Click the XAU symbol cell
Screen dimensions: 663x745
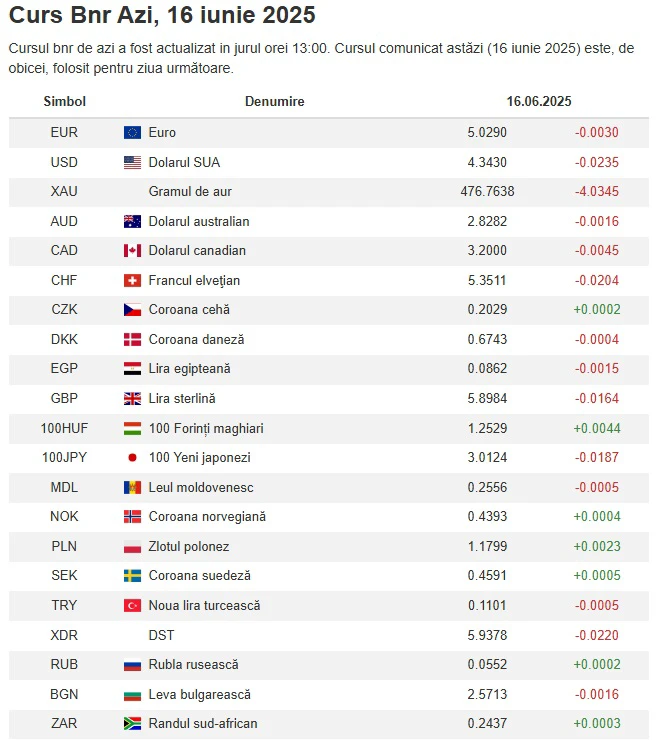pyautogui.click(x=64, y=191)
